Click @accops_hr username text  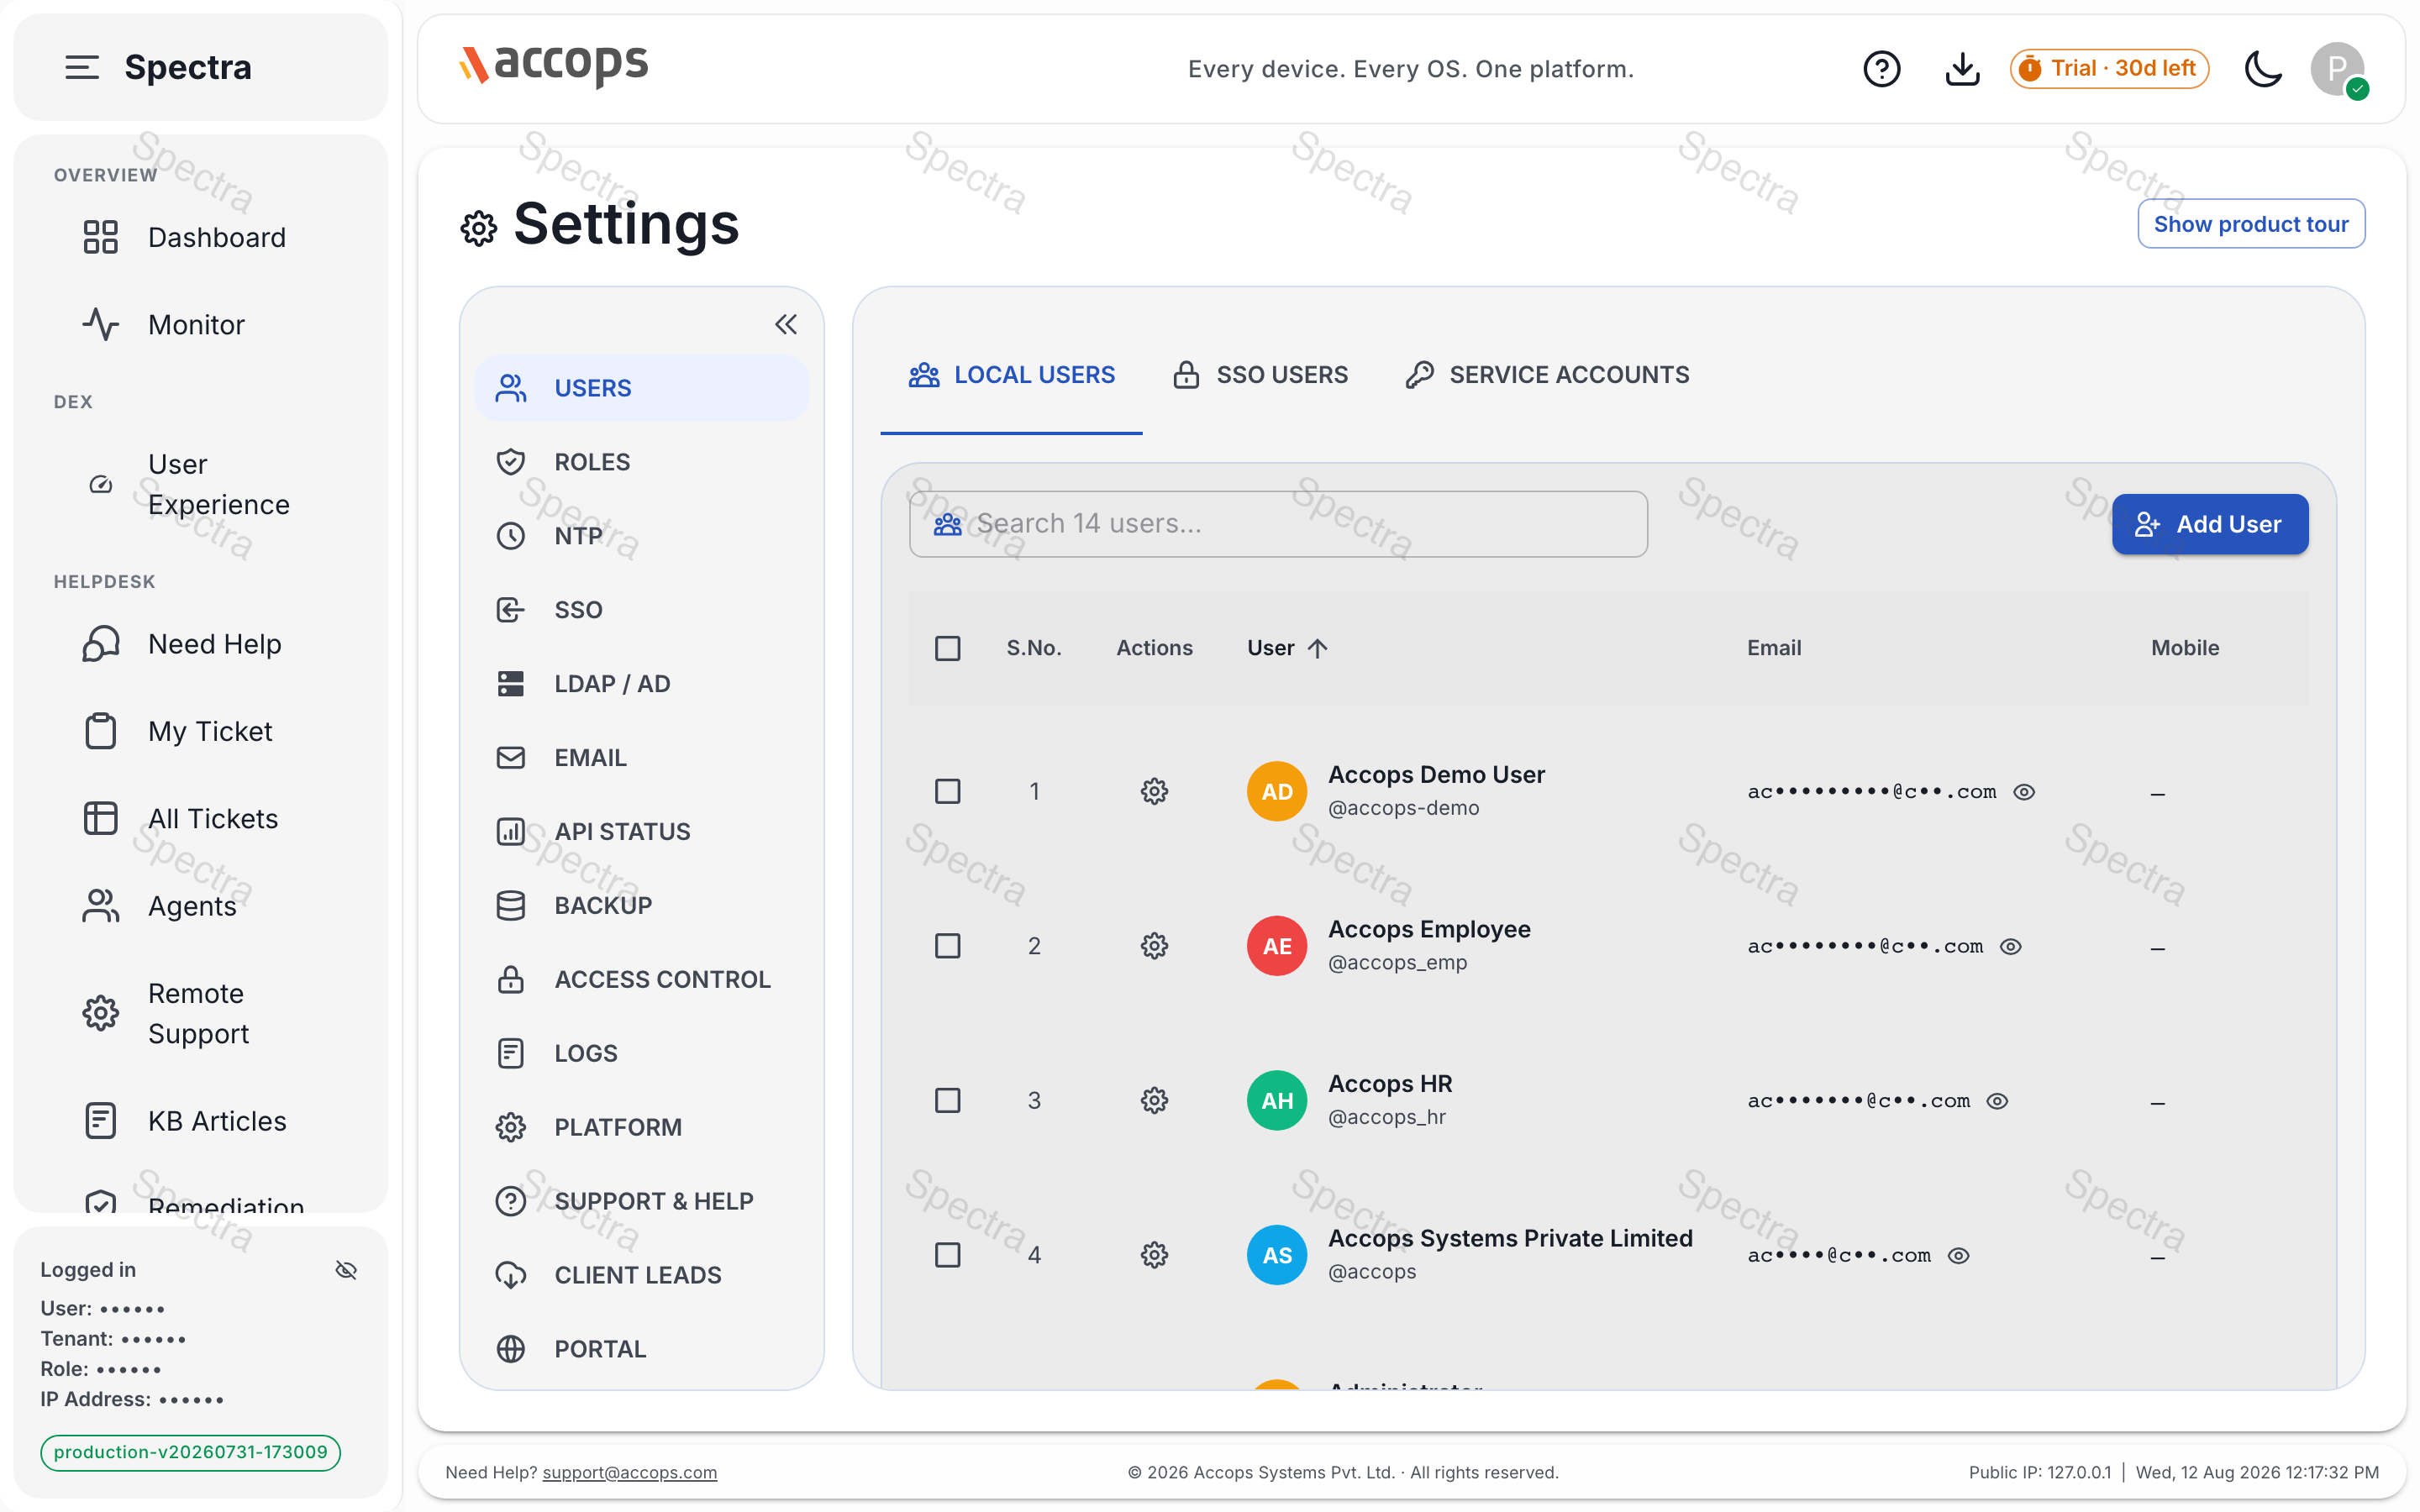point(1386,1117)
